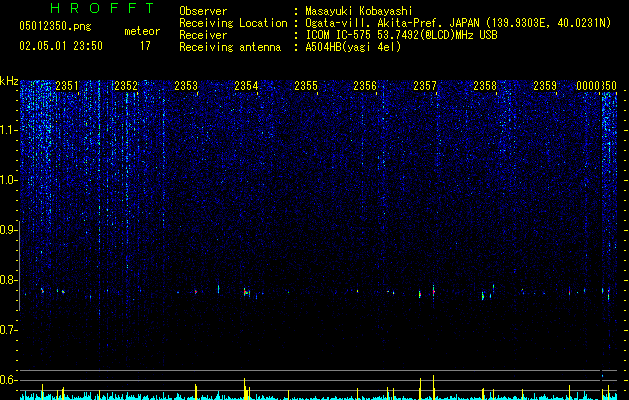Click the 2351 time marker
This screenshot has width=629, height=400.
coord(67,86)
